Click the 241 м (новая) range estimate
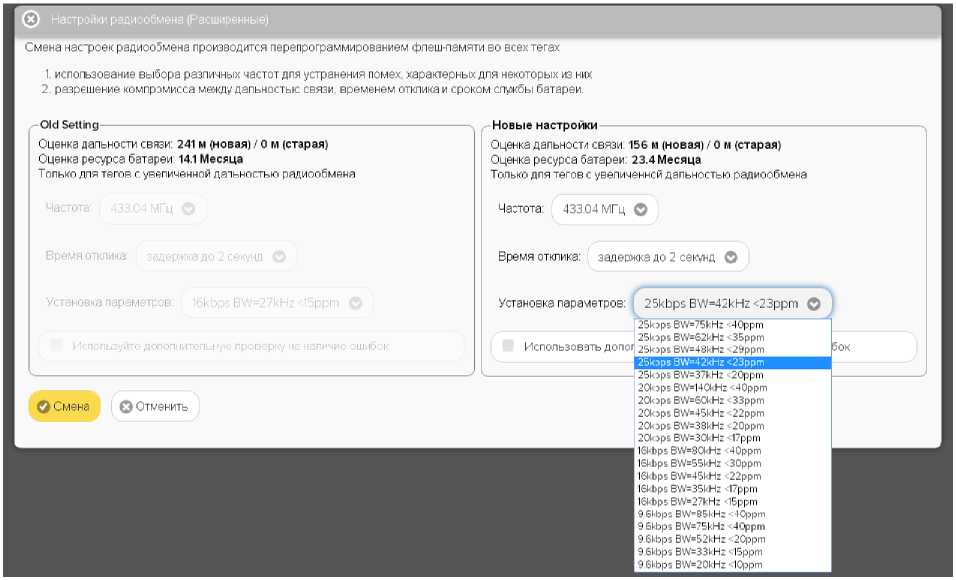The height and width of the screenshot is (580, 956). (214, 145)
